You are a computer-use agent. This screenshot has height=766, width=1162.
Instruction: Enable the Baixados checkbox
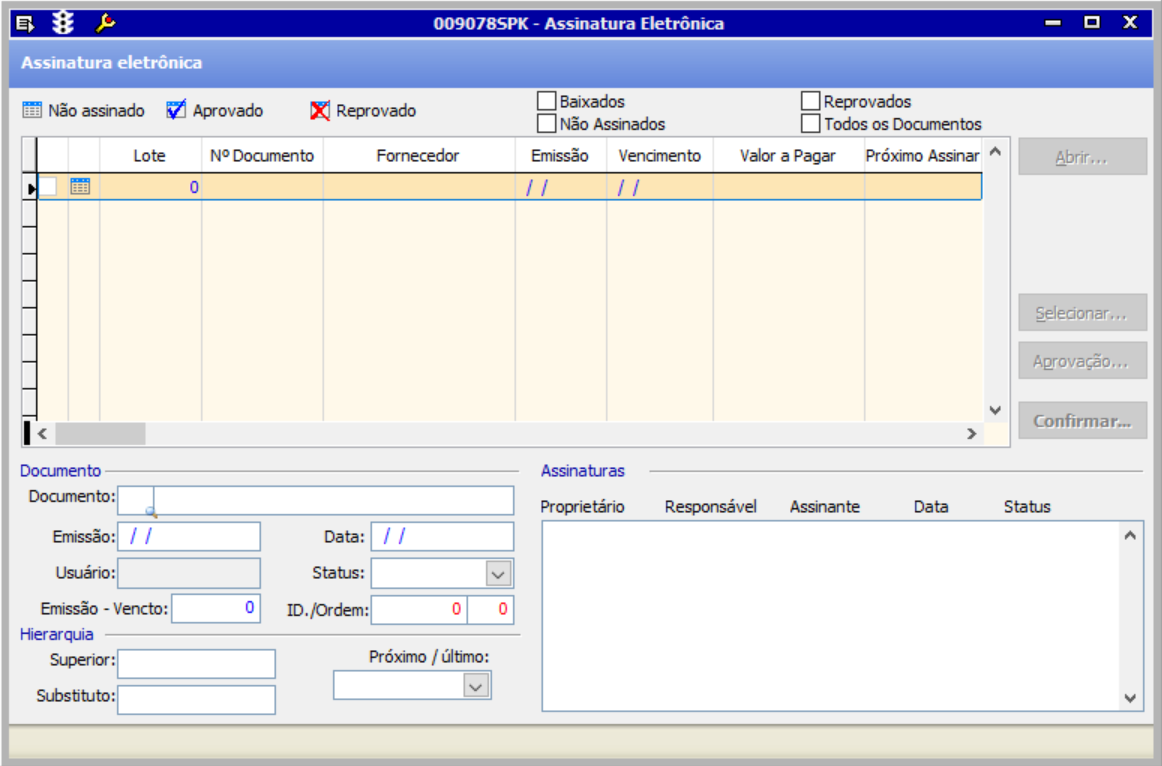point(546,101)
